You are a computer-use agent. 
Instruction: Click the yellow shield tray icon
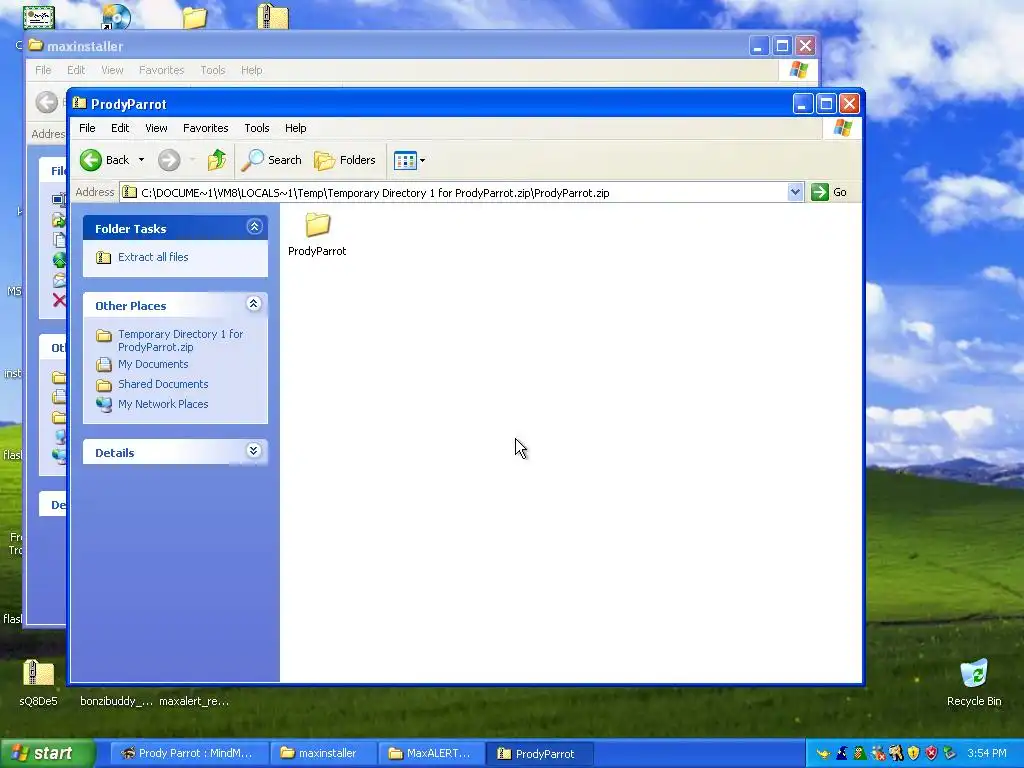[913, 754]
